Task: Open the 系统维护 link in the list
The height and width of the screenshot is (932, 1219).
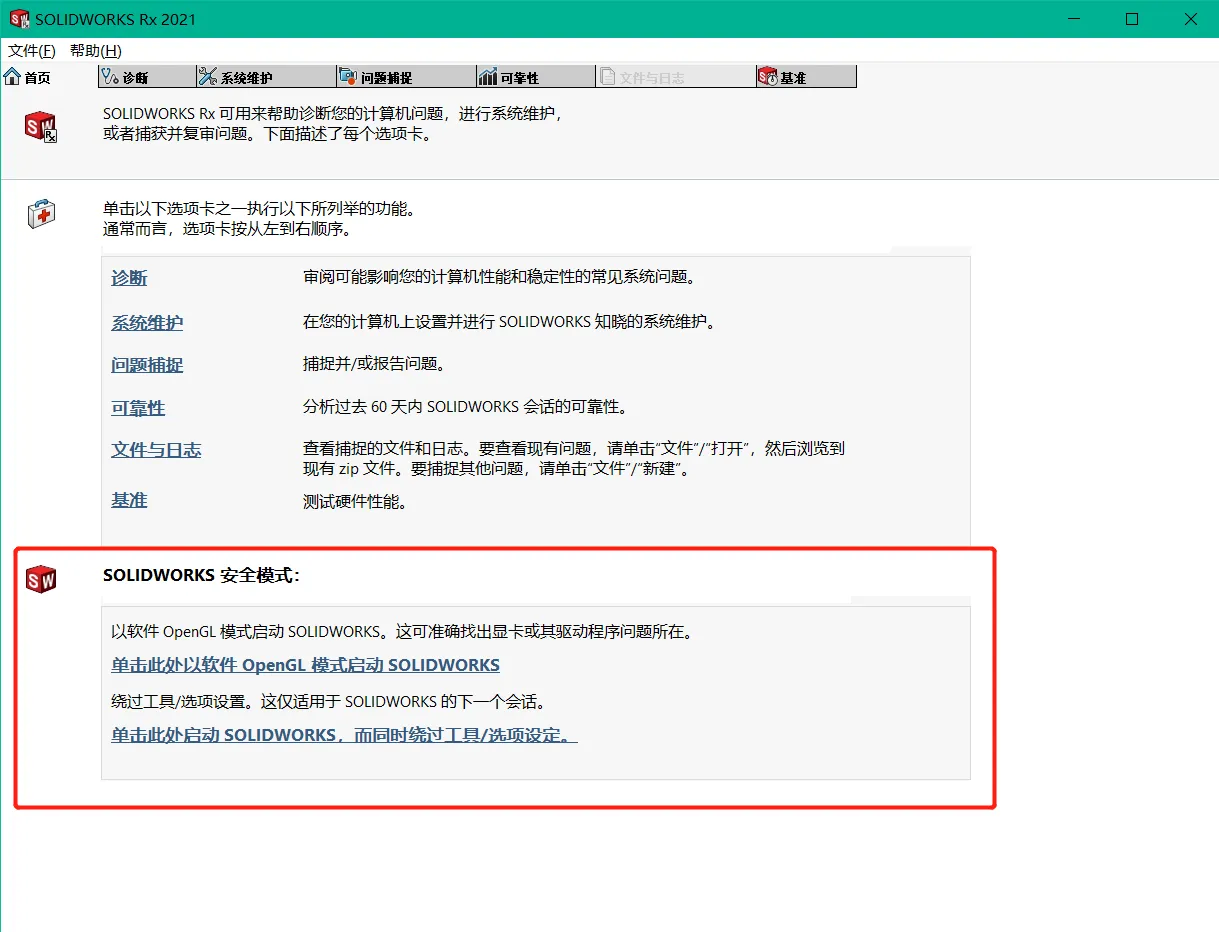Action: click(147, 323)
